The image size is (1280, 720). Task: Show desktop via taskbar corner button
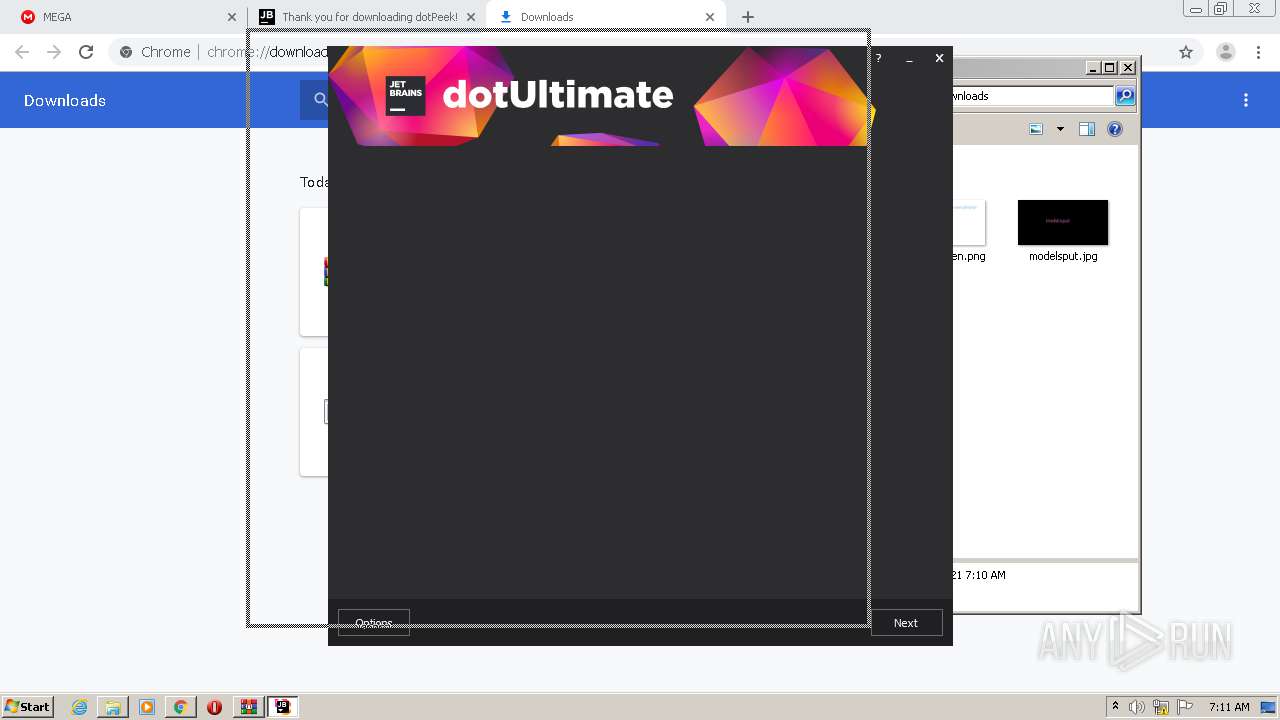(1269, 707)
